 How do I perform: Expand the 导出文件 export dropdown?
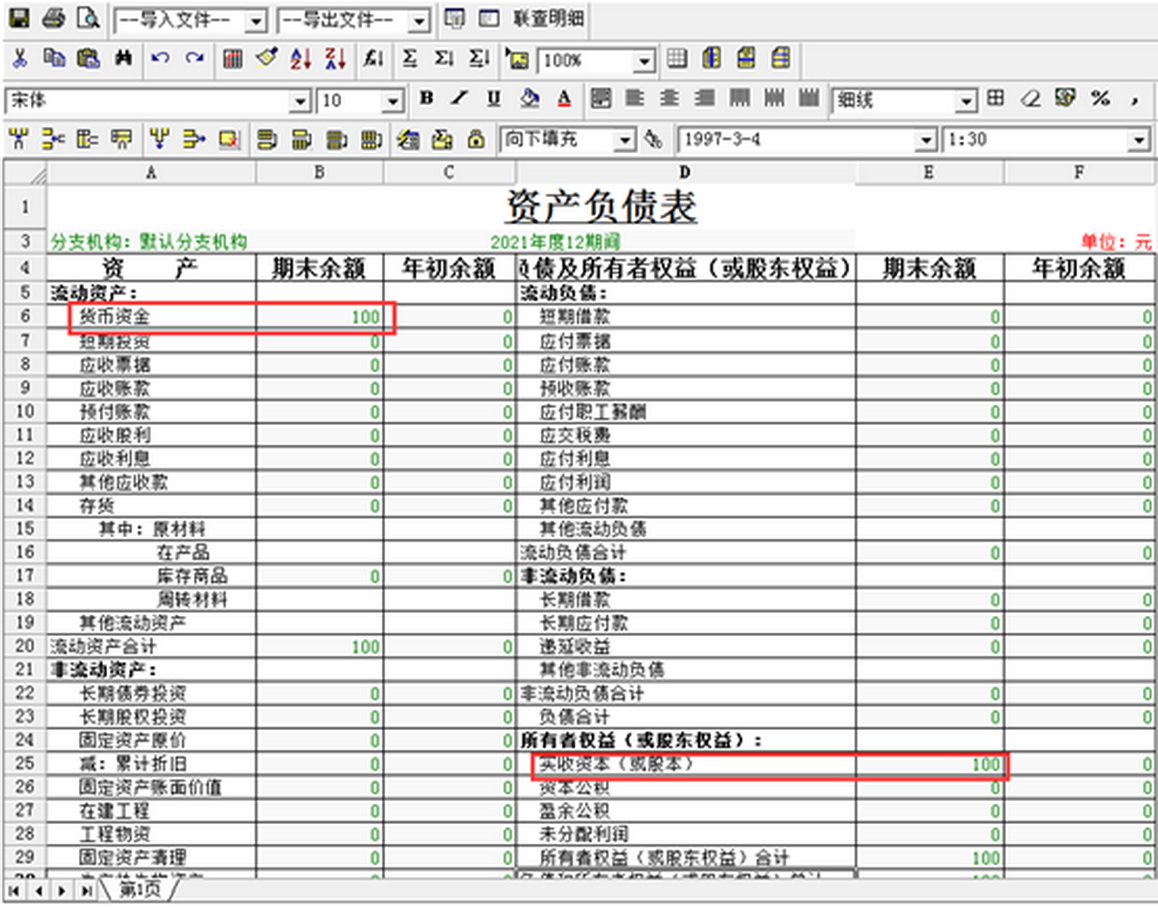coord(419,20)
